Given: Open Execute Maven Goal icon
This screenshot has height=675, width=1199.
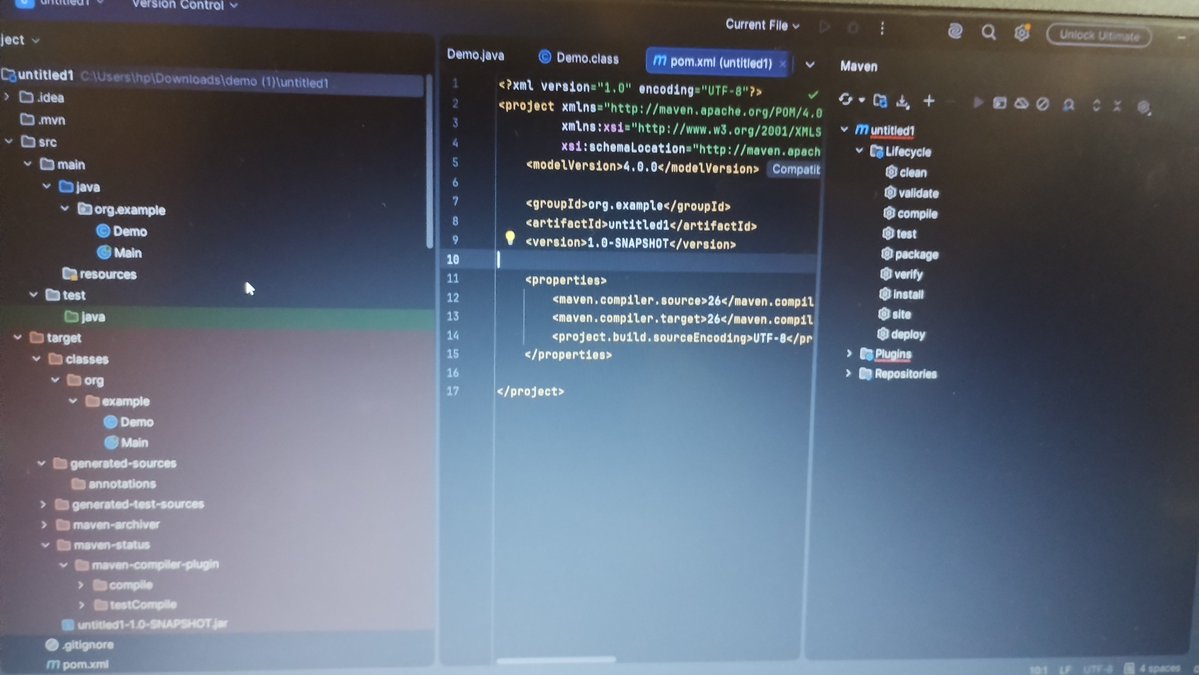Looking at the screenshot, I should click(x=999, y=102).
